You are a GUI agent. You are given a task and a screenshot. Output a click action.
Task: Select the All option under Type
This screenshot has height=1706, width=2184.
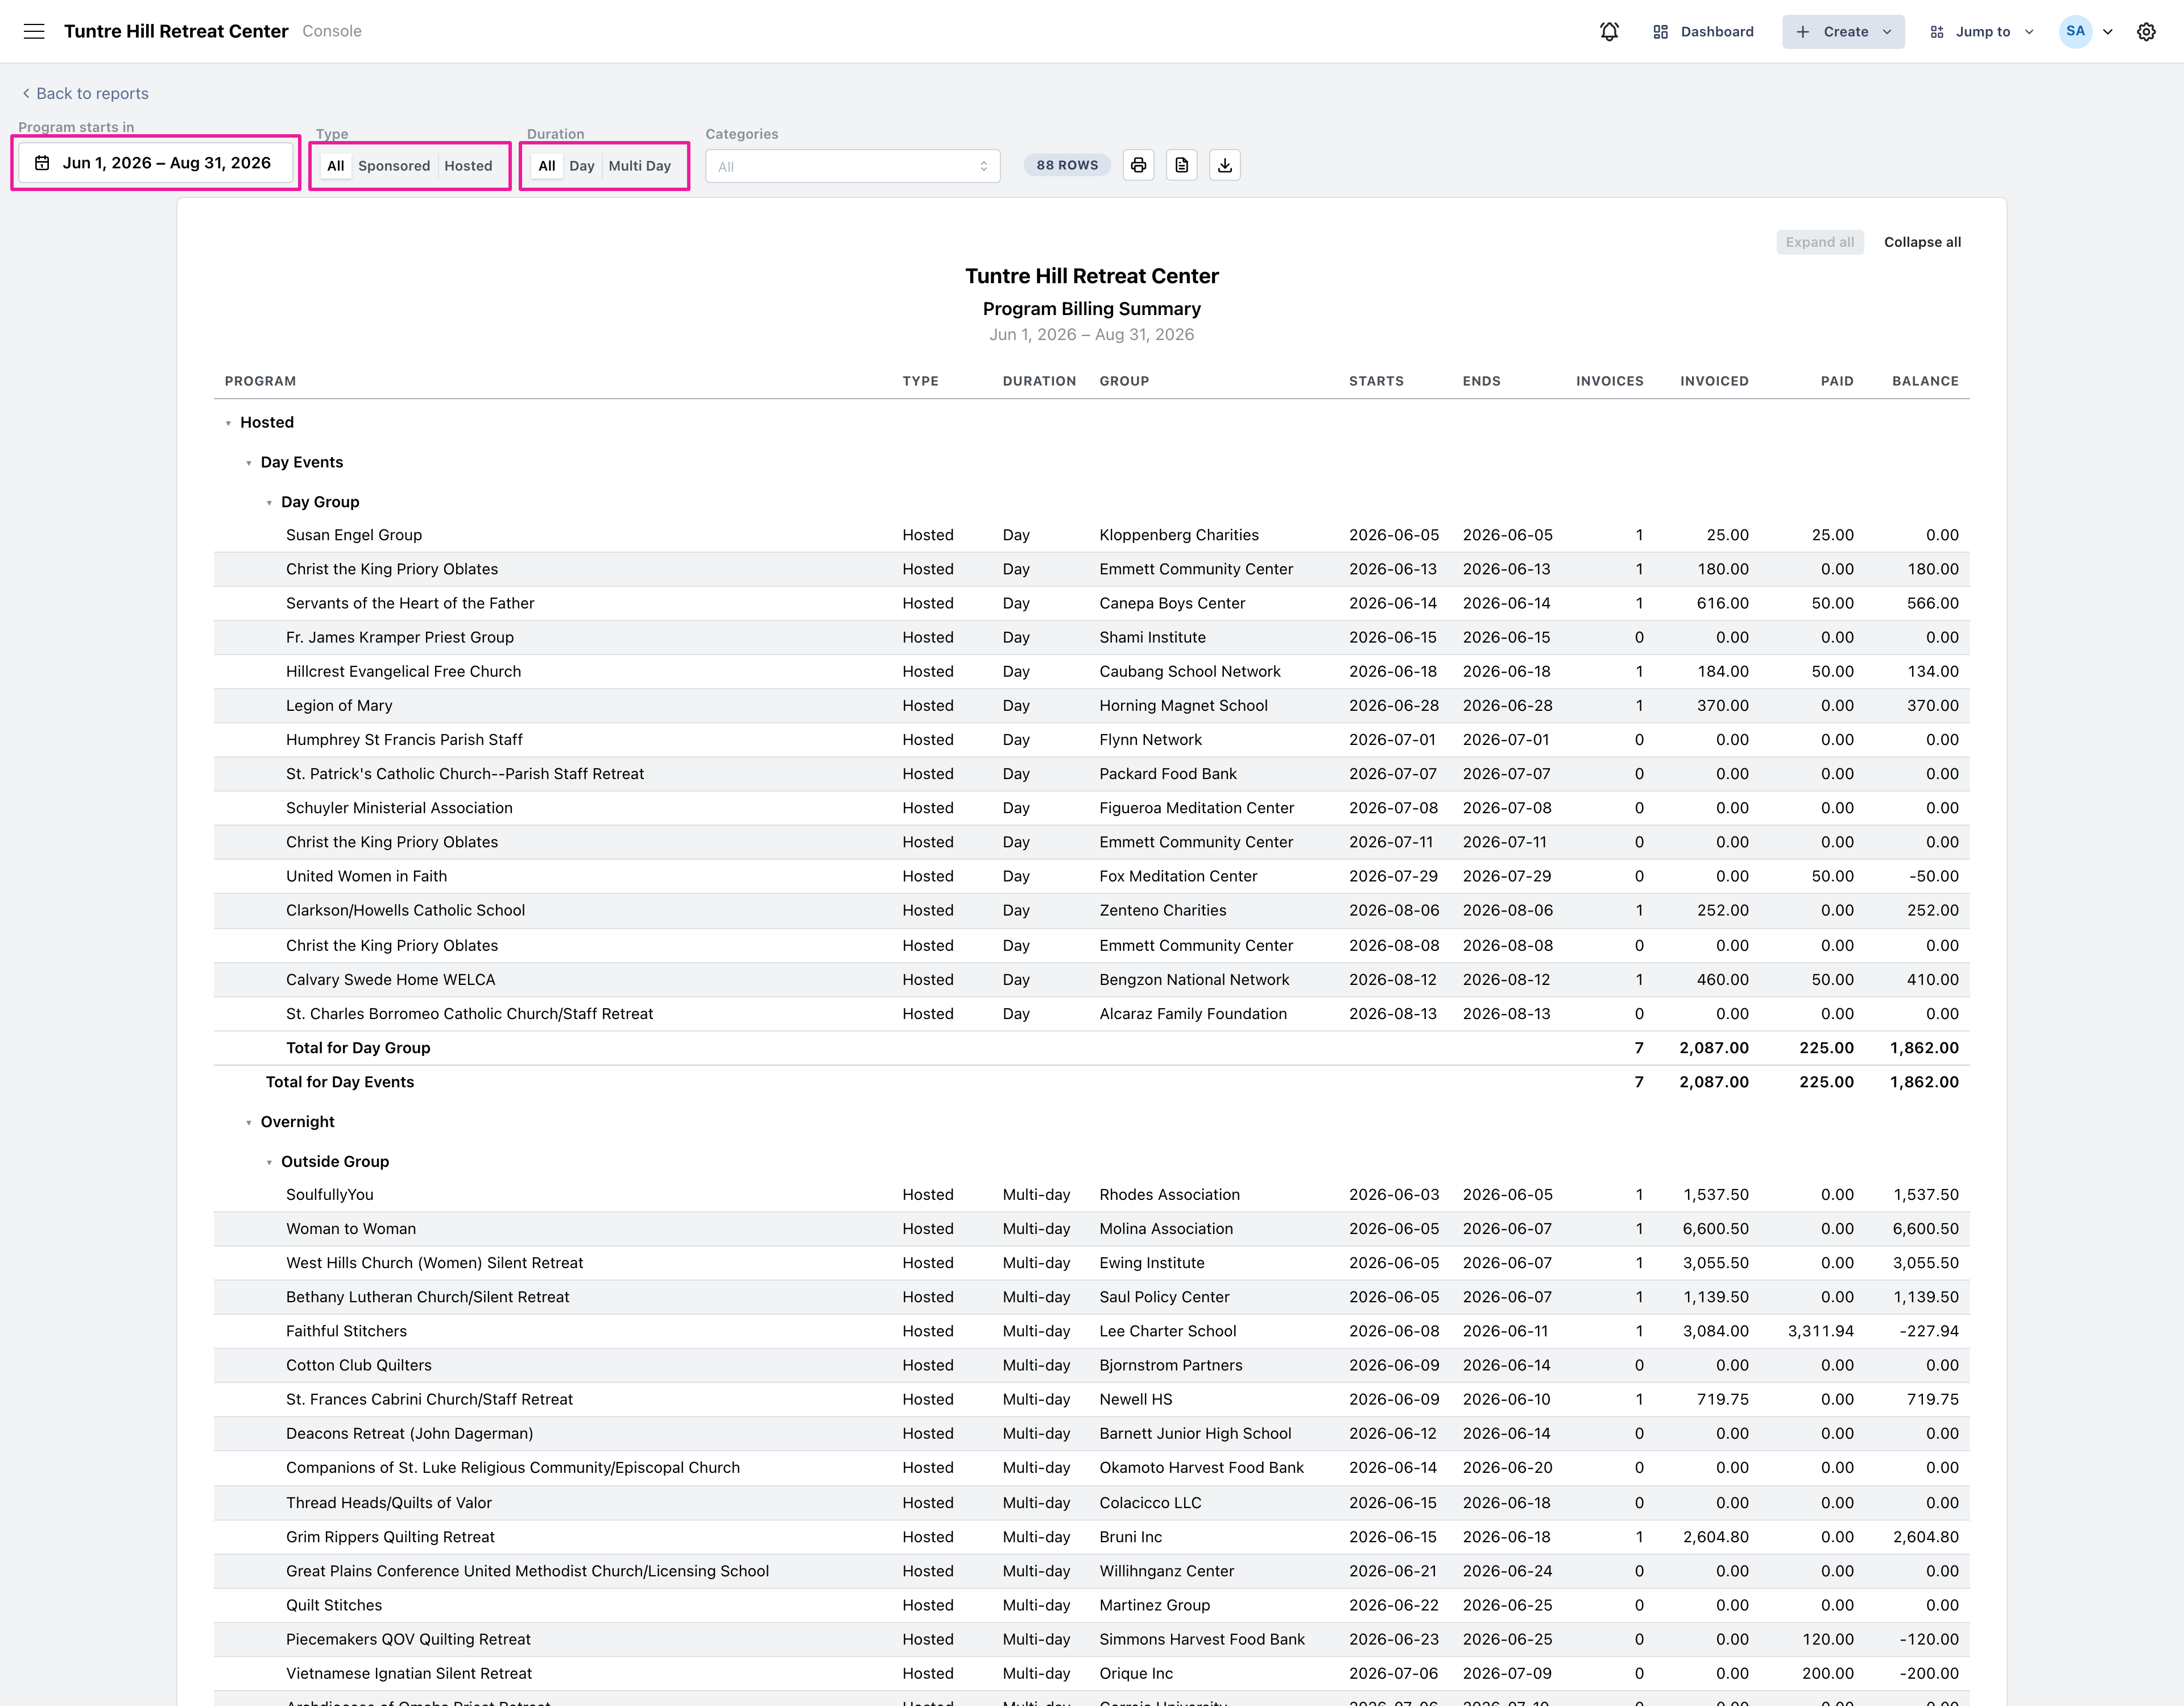click(x=335, y=166)
